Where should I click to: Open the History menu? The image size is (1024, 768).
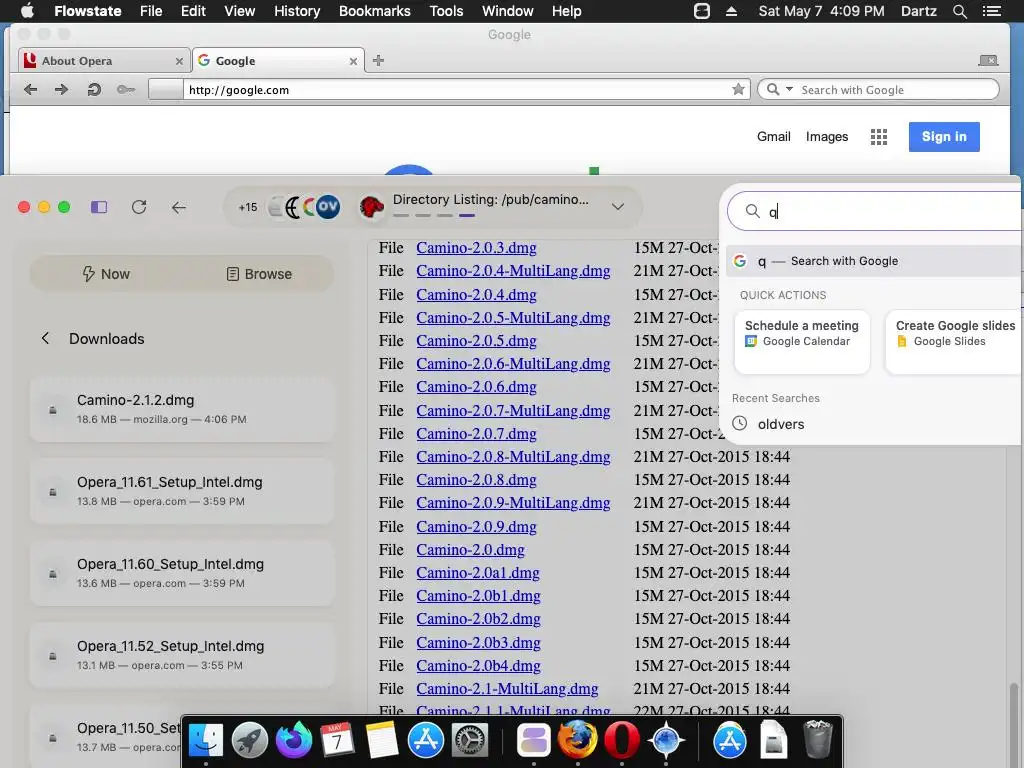point(297,11)
